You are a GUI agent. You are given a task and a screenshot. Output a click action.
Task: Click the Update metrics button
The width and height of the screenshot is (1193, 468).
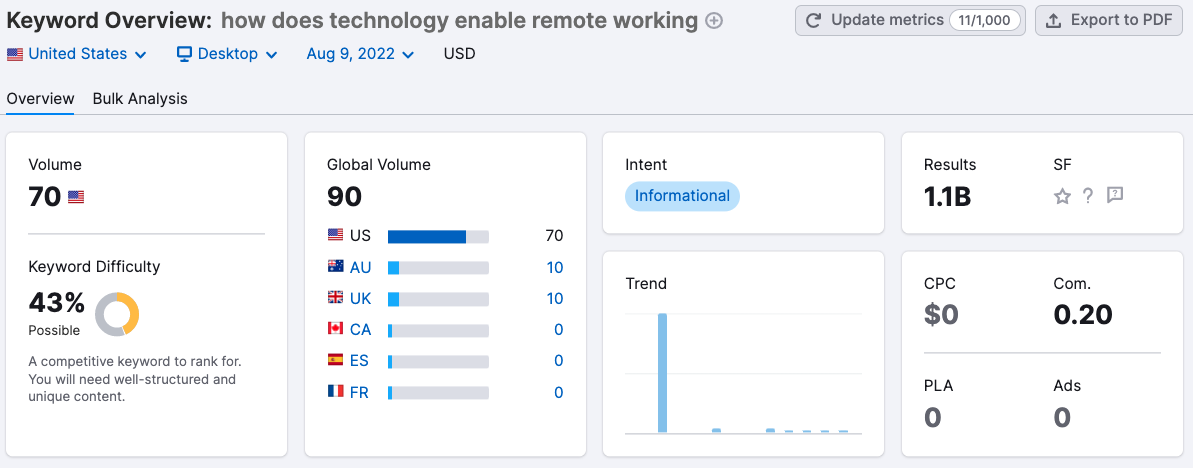tap(910, 20)
